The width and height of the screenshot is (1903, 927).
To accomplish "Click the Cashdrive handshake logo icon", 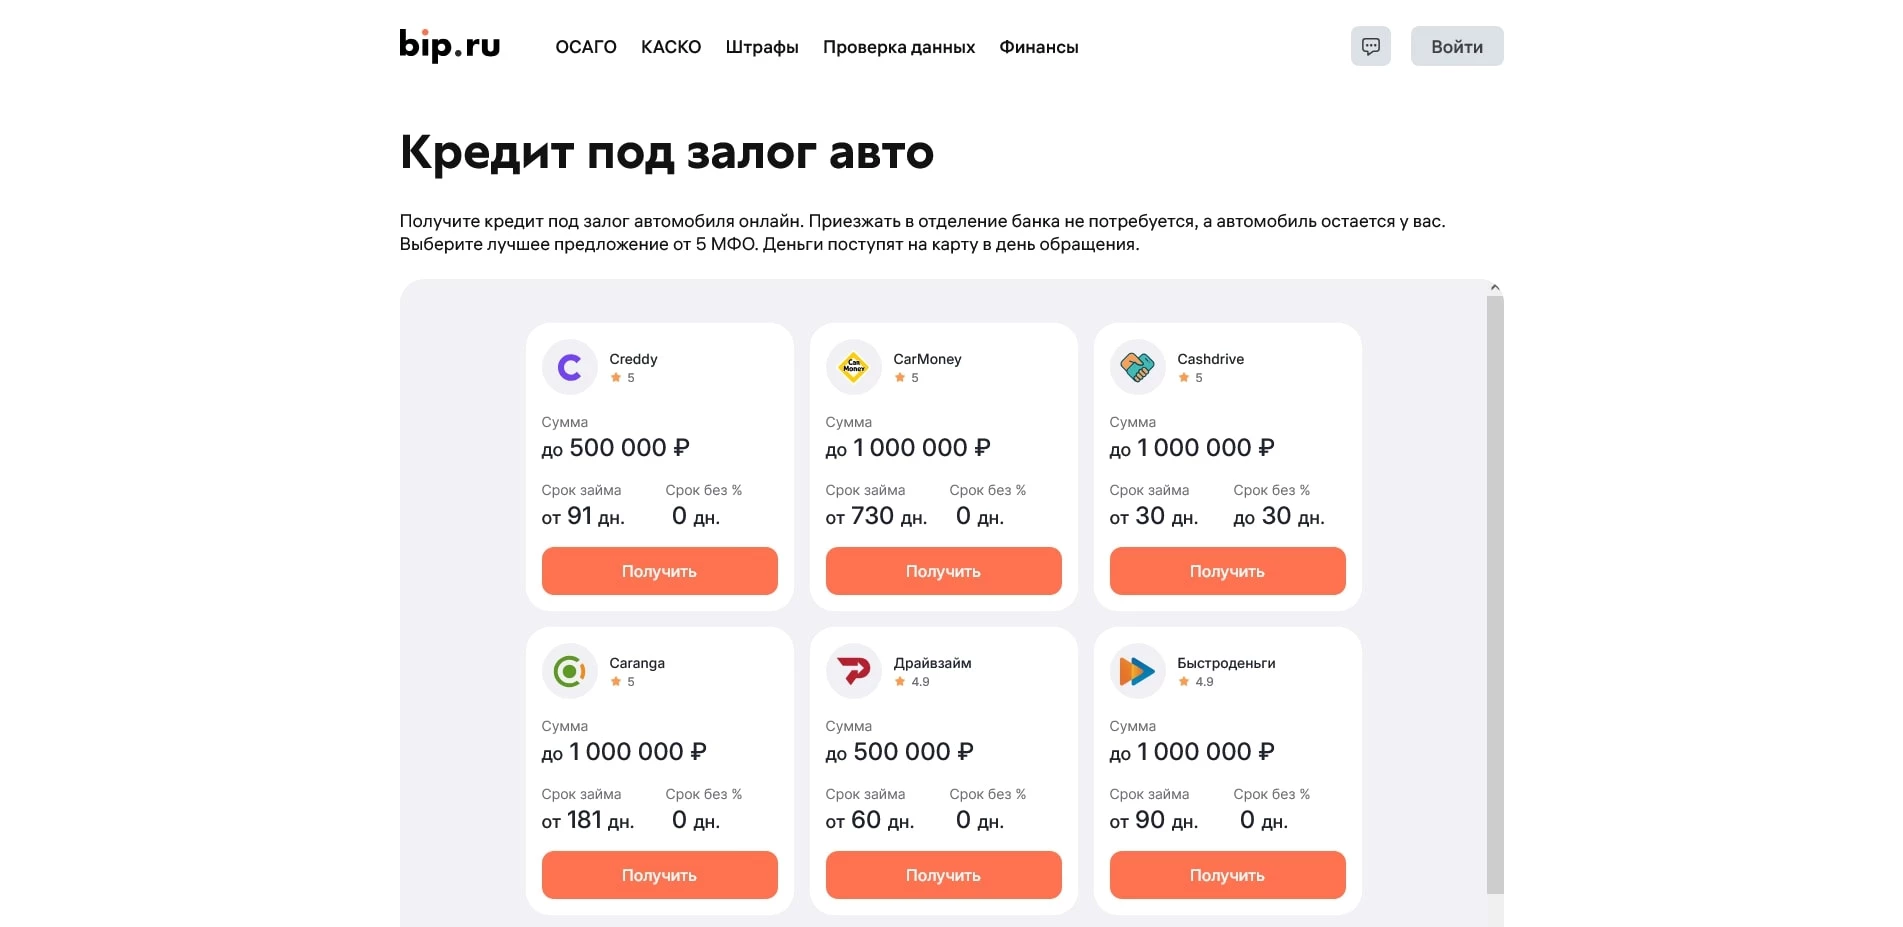I will pos(1137,367).
